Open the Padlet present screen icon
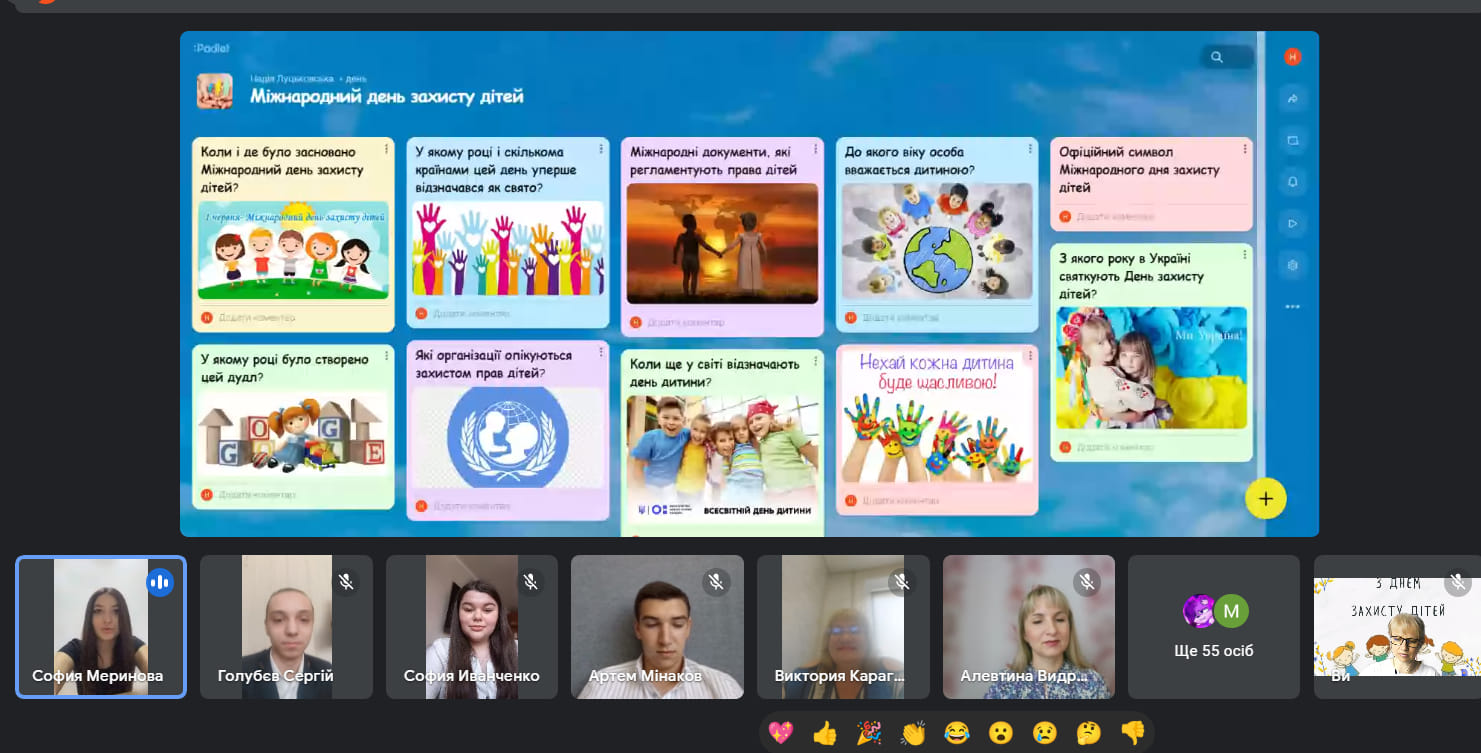This screenshot has width=1481, height=753. [x=1292, y=140]
